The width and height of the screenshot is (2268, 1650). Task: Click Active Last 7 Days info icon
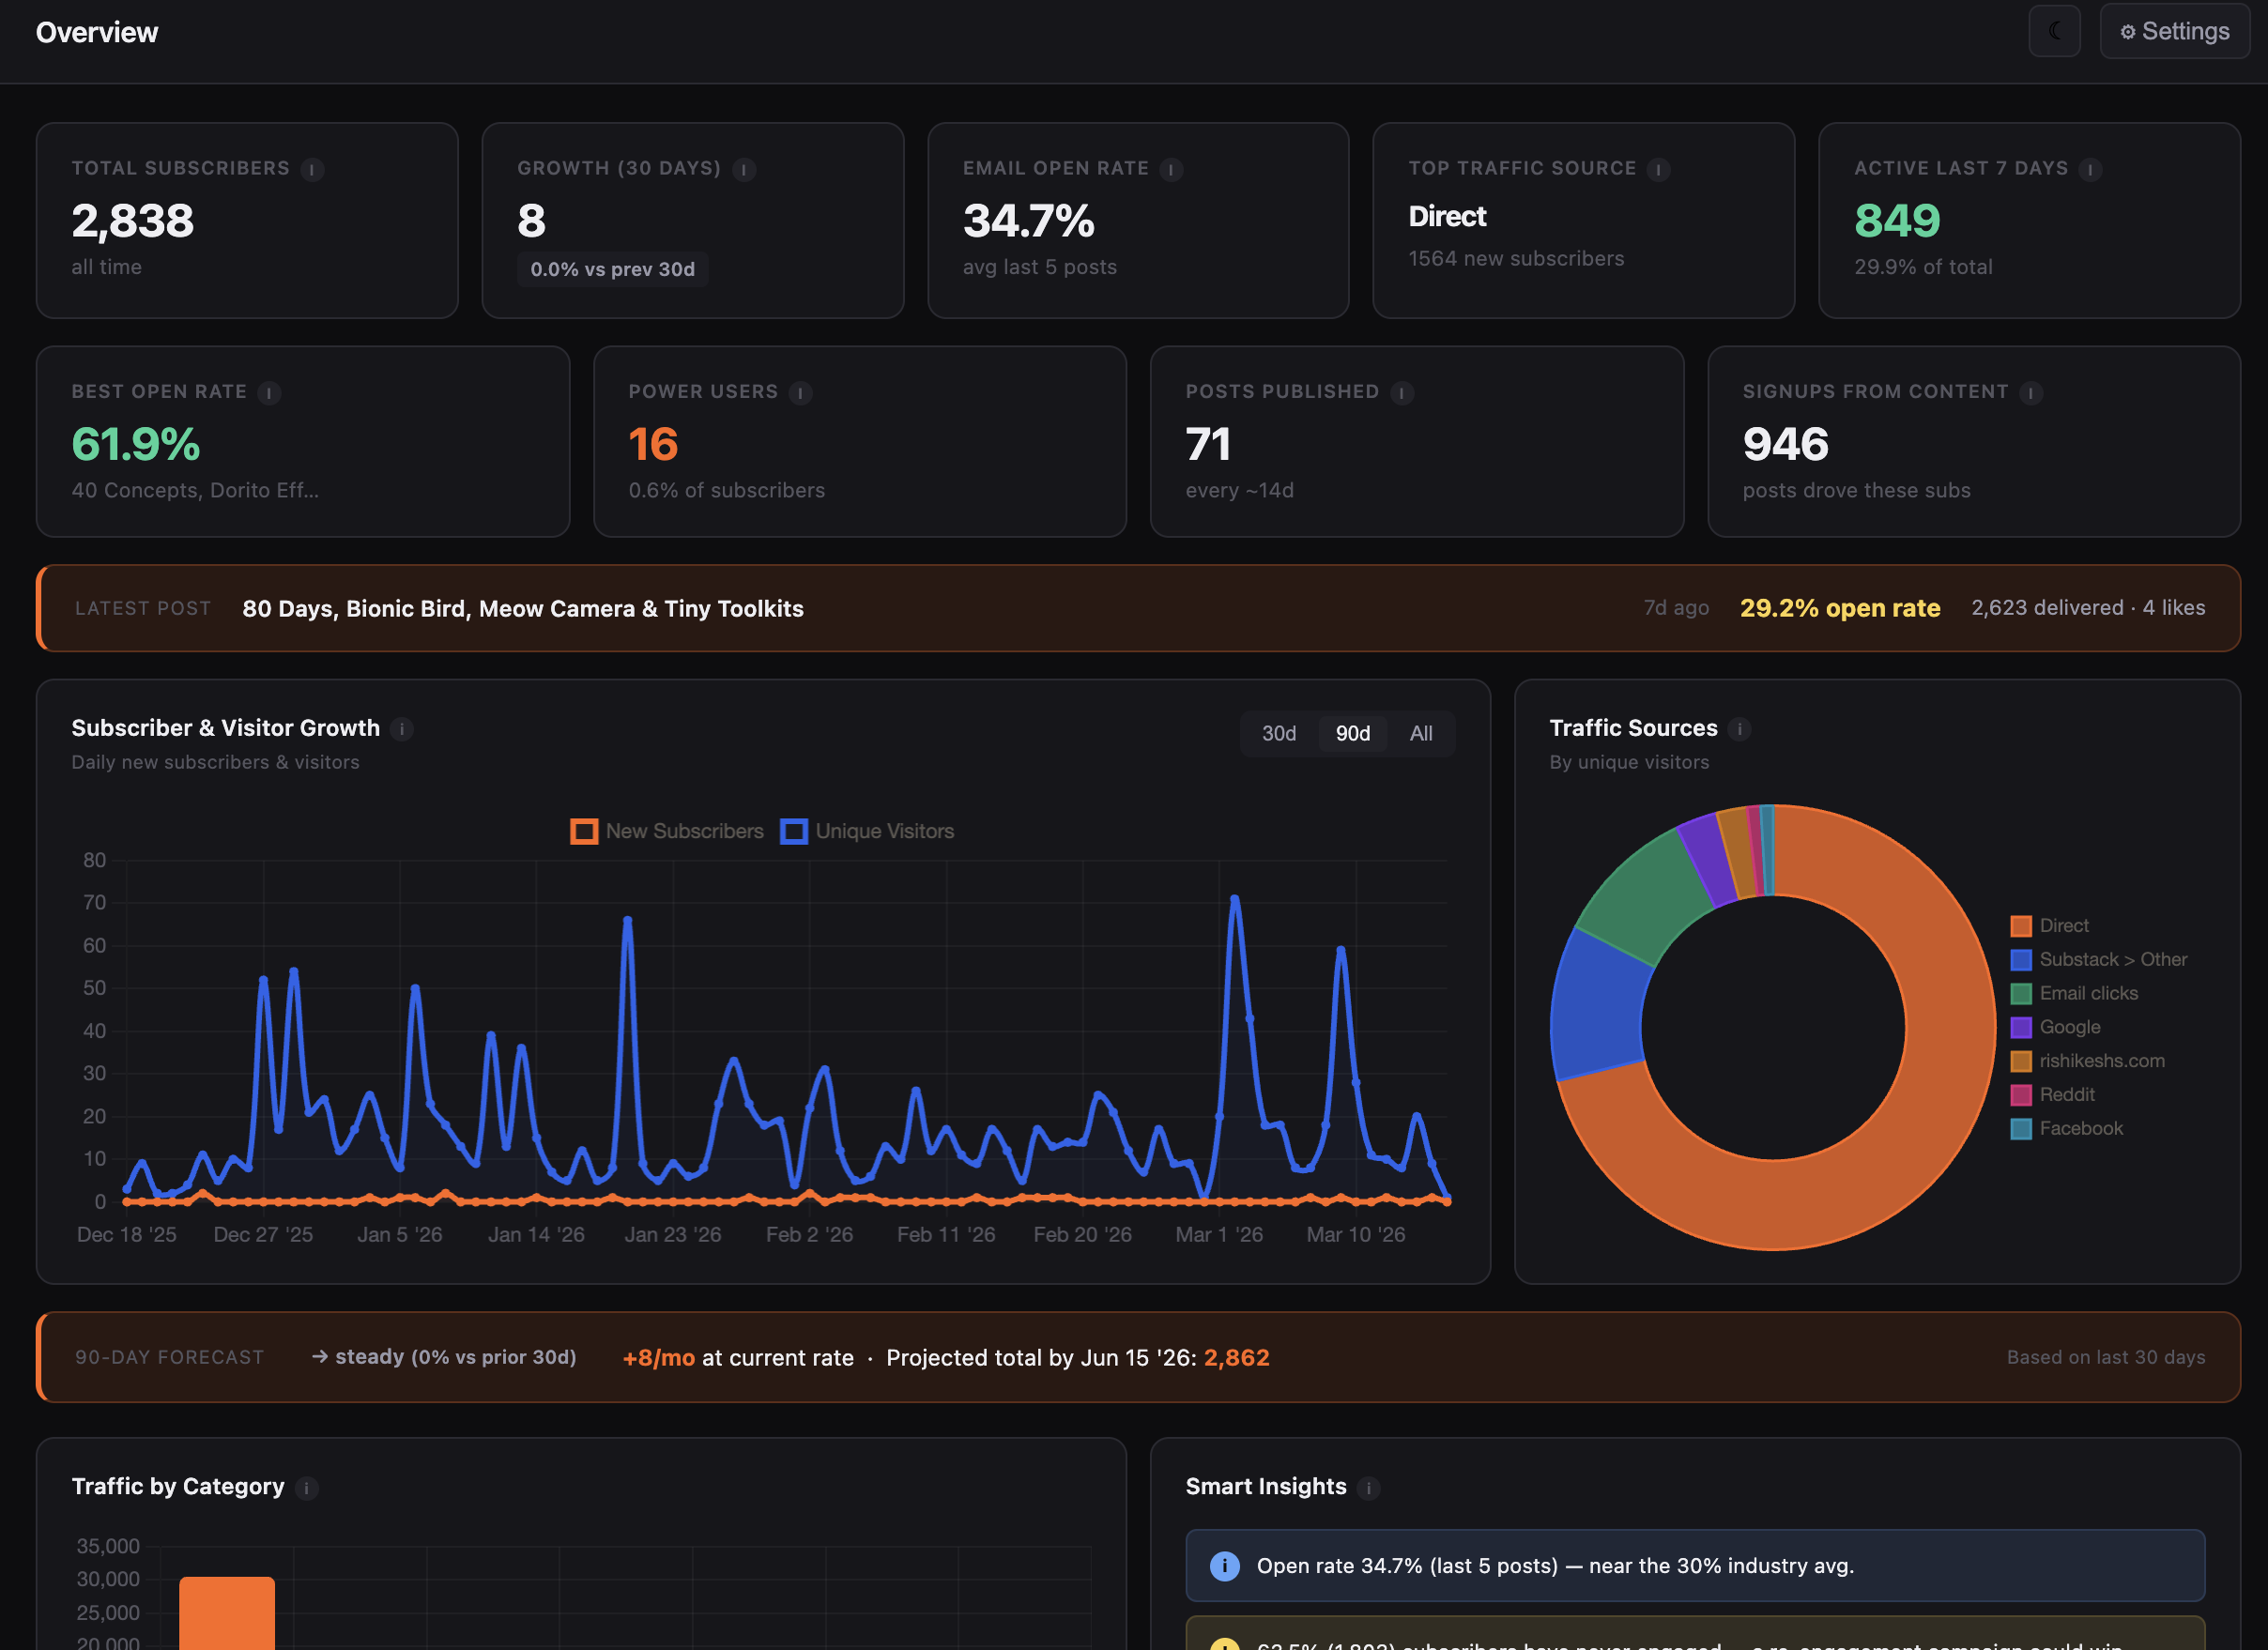tap(2090, 170)
